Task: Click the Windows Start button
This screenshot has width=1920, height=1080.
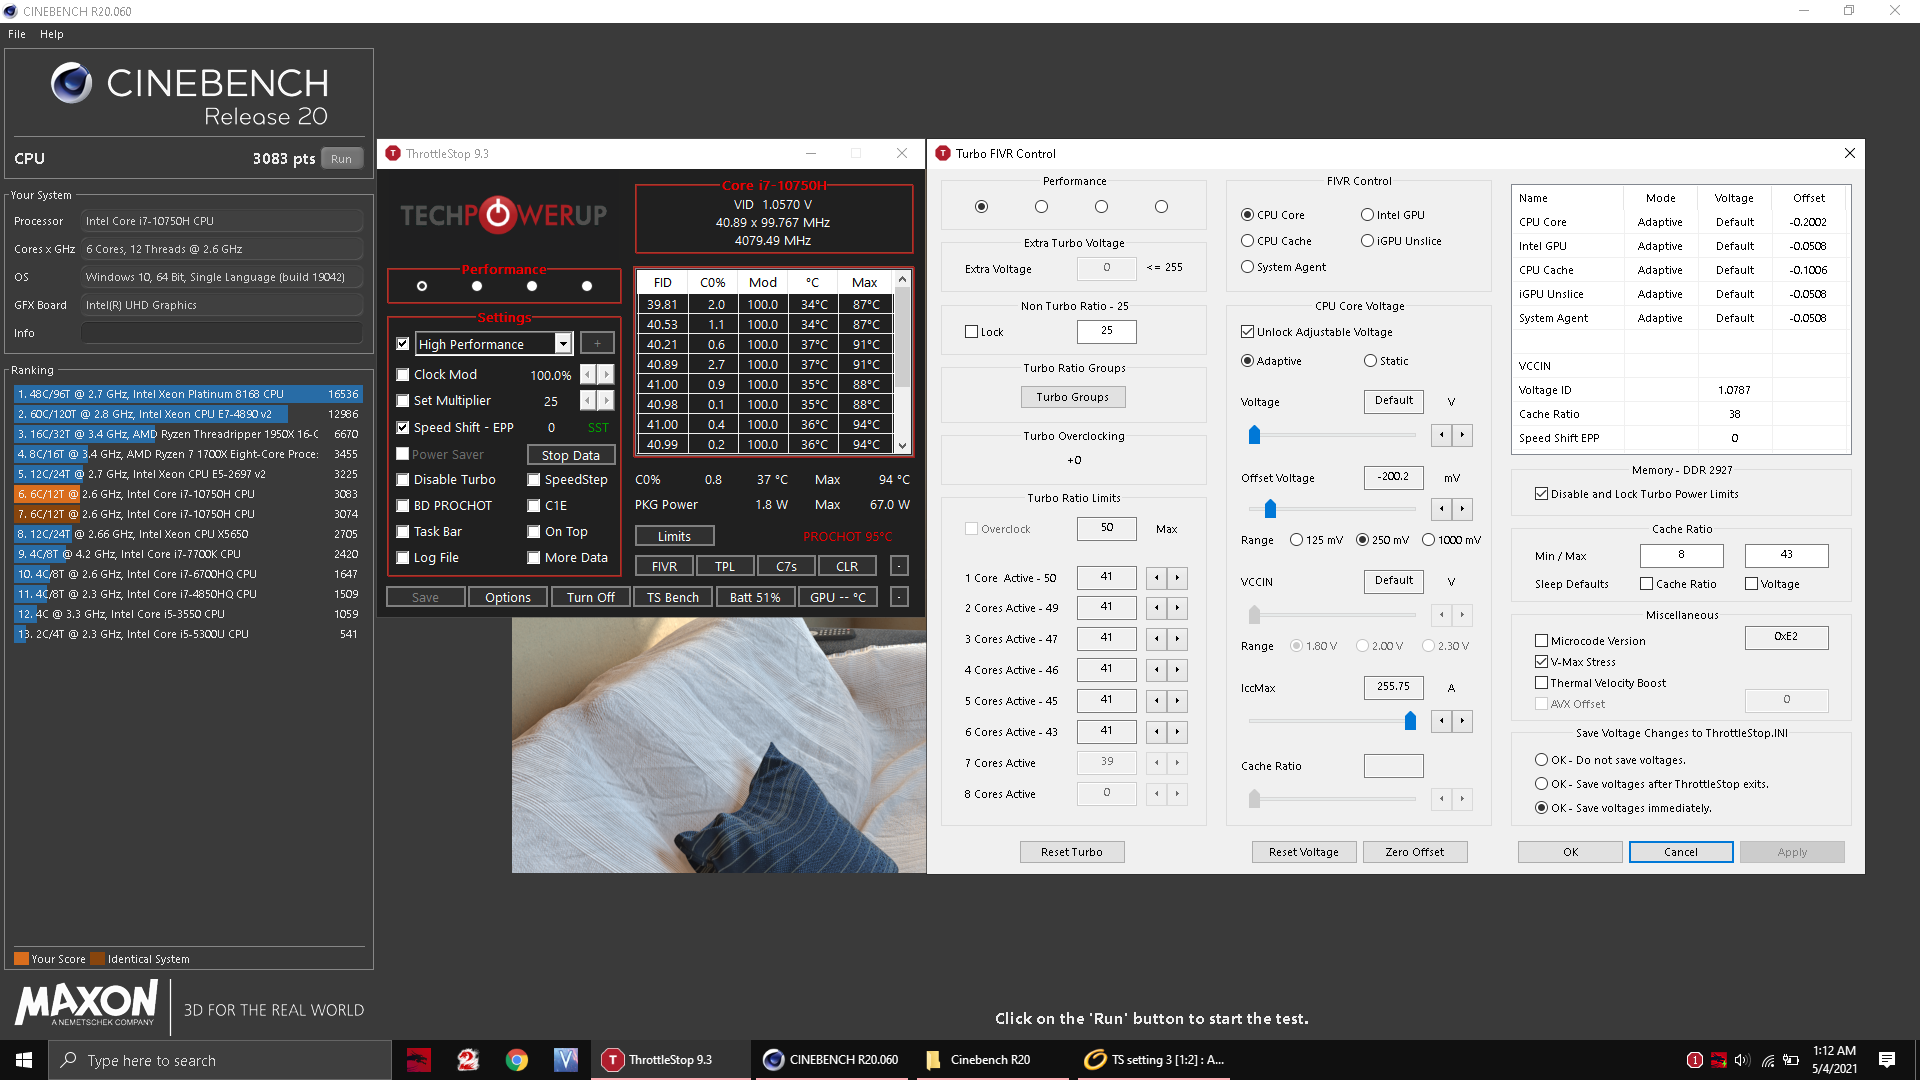Action: tap(24, 1060)
